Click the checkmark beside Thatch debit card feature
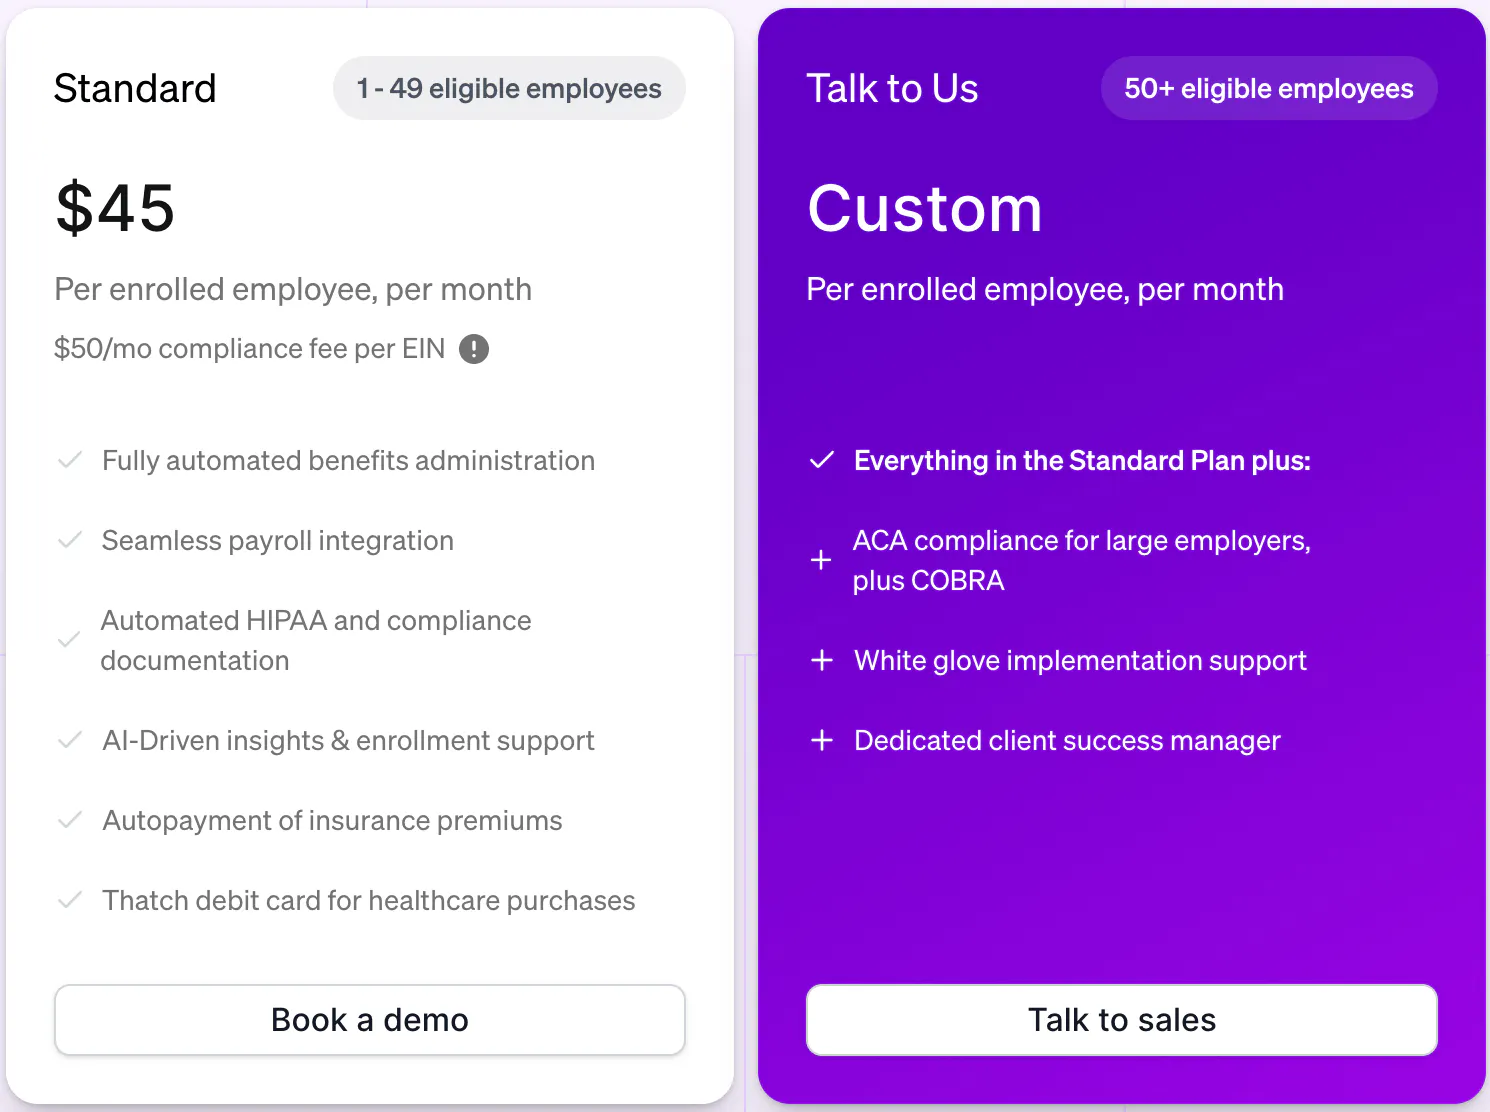1490x1112 pixels. click(70, 900)
